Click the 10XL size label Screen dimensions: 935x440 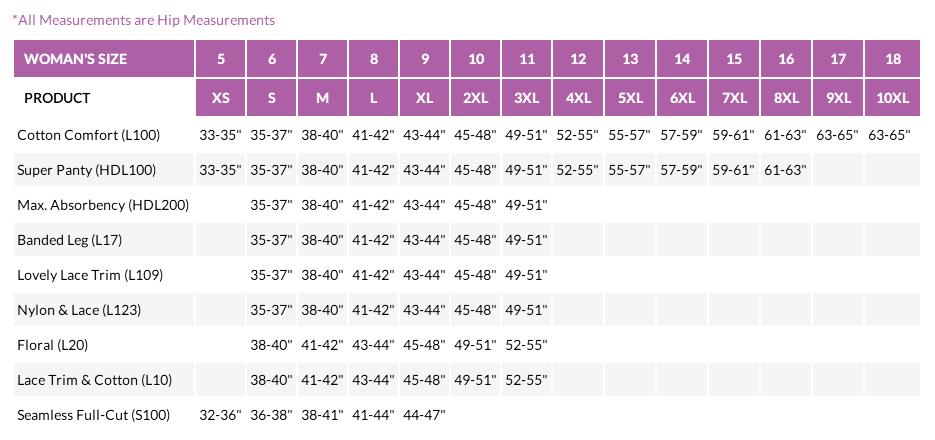[893, 98]
